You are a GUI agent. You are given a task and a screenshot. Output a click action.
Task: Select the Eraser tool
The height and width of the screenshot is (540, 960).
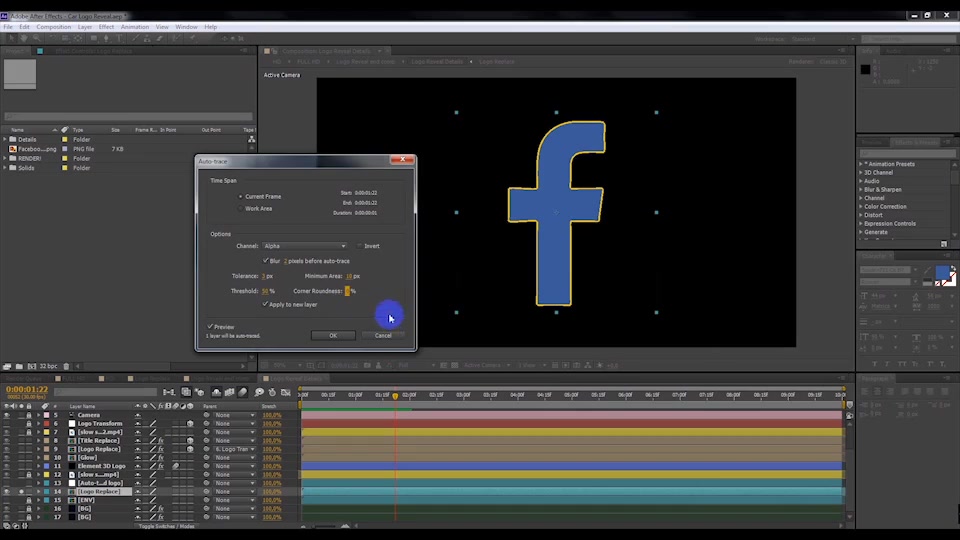pos(160,38)
